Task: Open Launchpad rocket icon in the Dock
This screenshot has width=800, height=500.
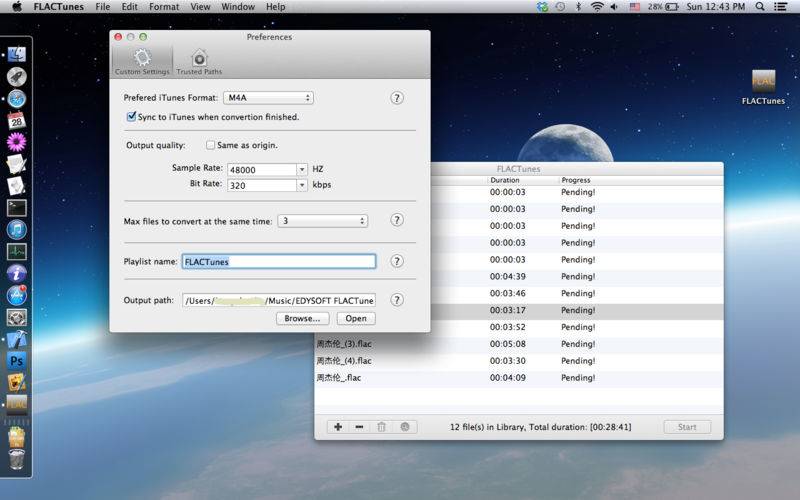Action: pos(16,77)
